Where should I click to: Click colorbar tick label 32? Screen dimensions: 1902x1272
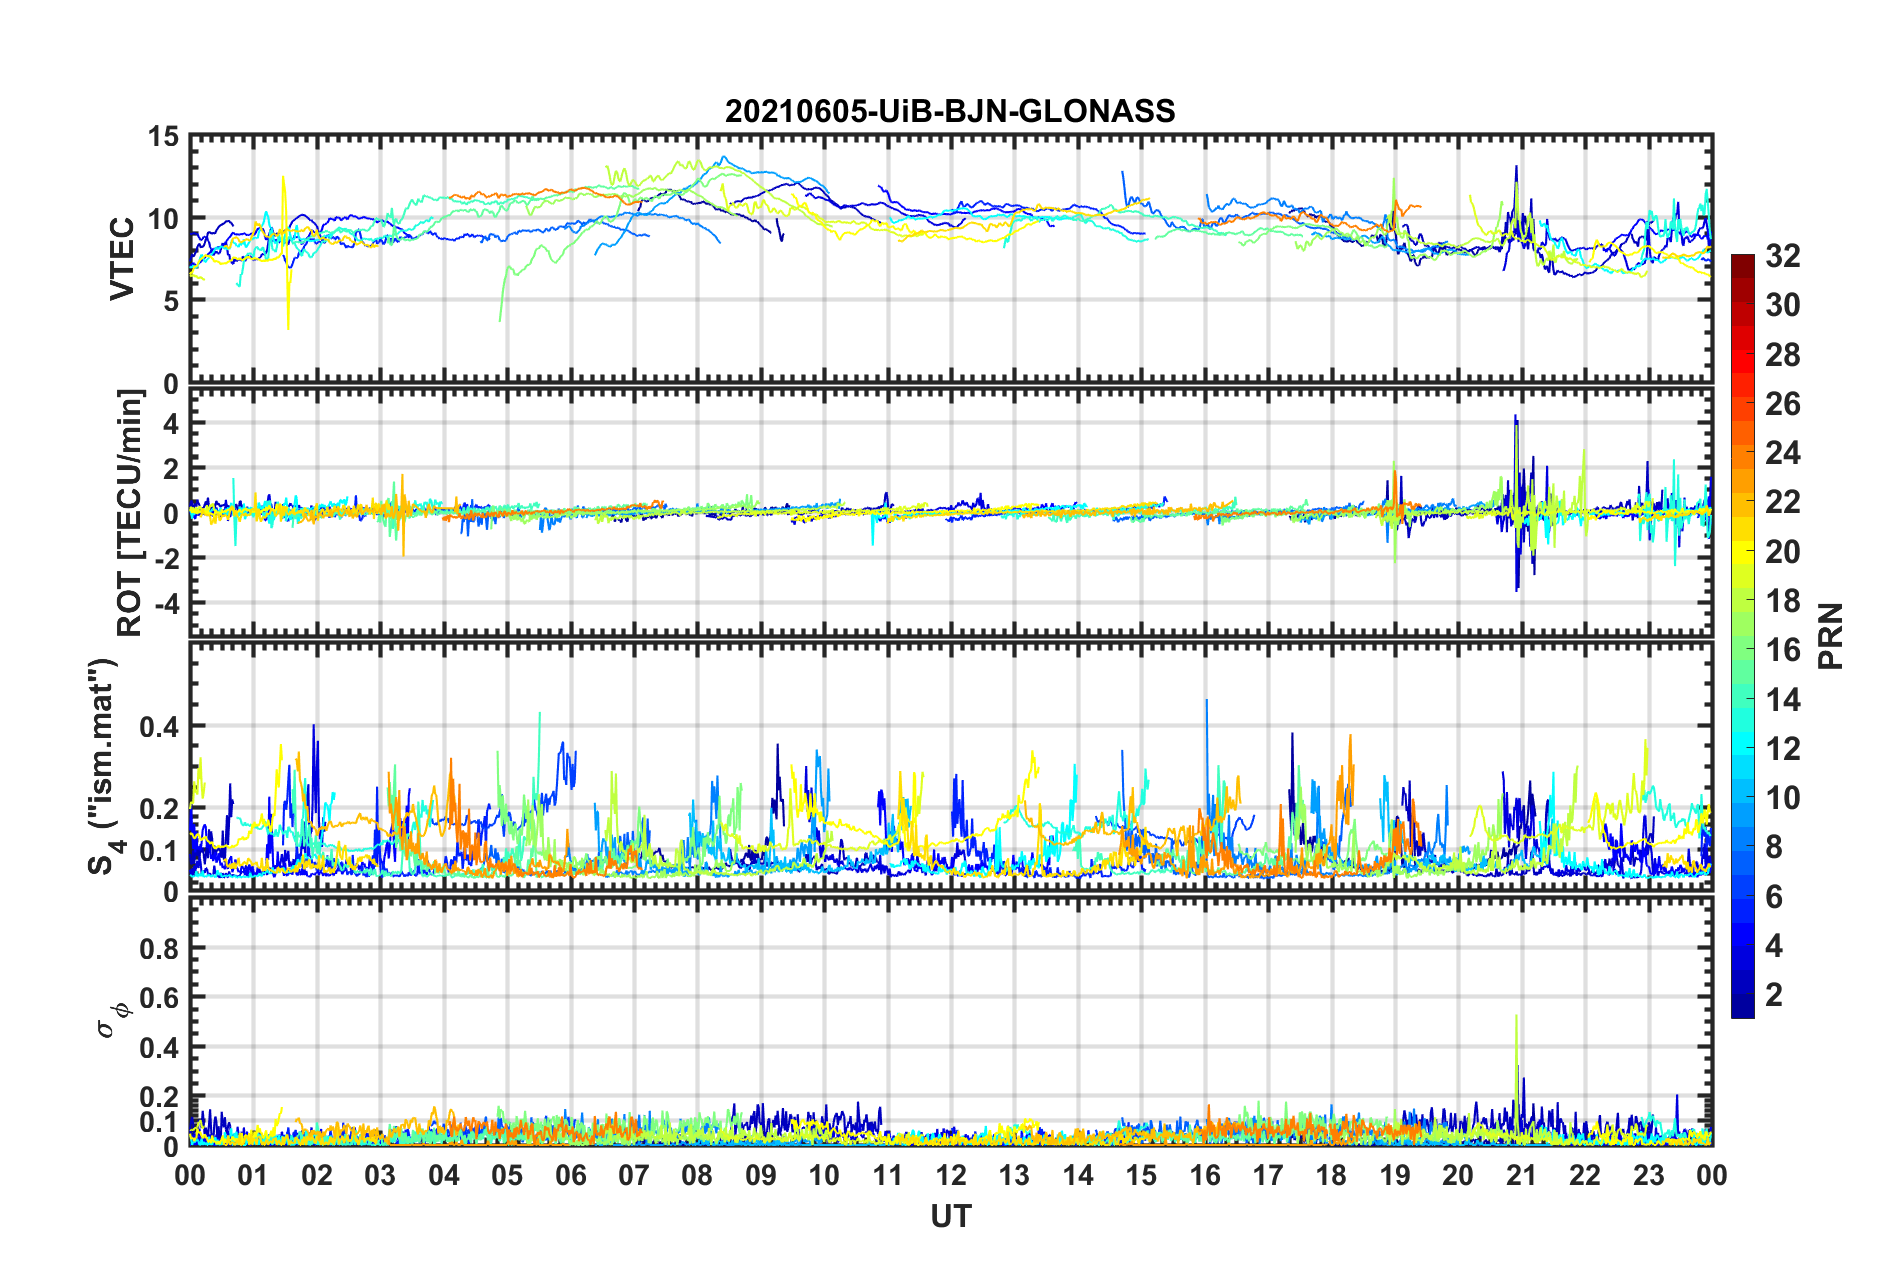click(x=1782, y=256)
